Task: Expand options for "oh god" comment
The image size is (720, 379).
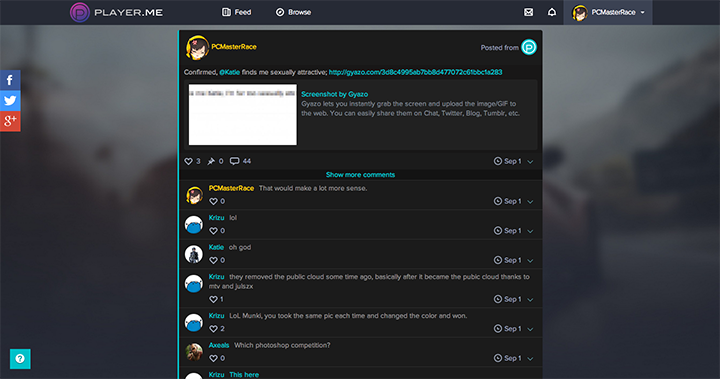Action: pyautogui.click(x=530, y=260)
